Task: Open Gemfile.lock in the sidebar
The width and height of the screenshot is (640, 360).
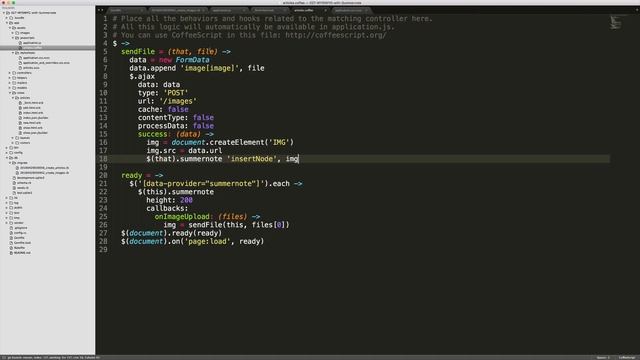Action: [22, 243]
